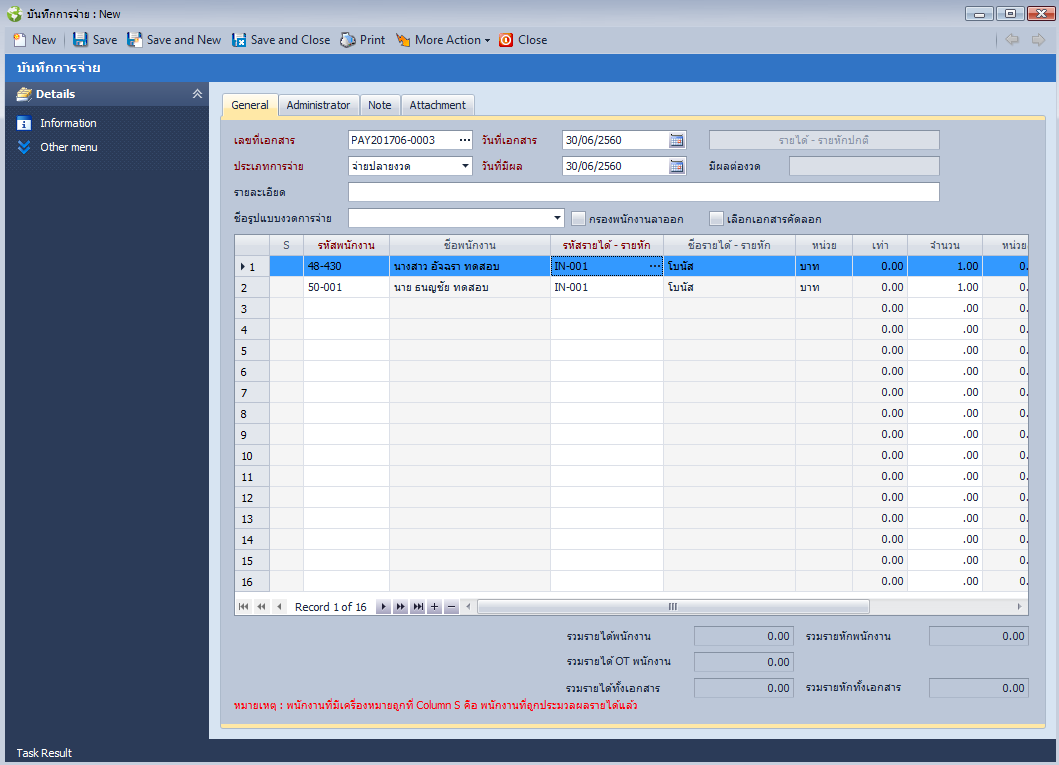Click next record navigator arrow
Viewport: 1059px width, 765px height.
pyautogui.click(x=383, y=606)
